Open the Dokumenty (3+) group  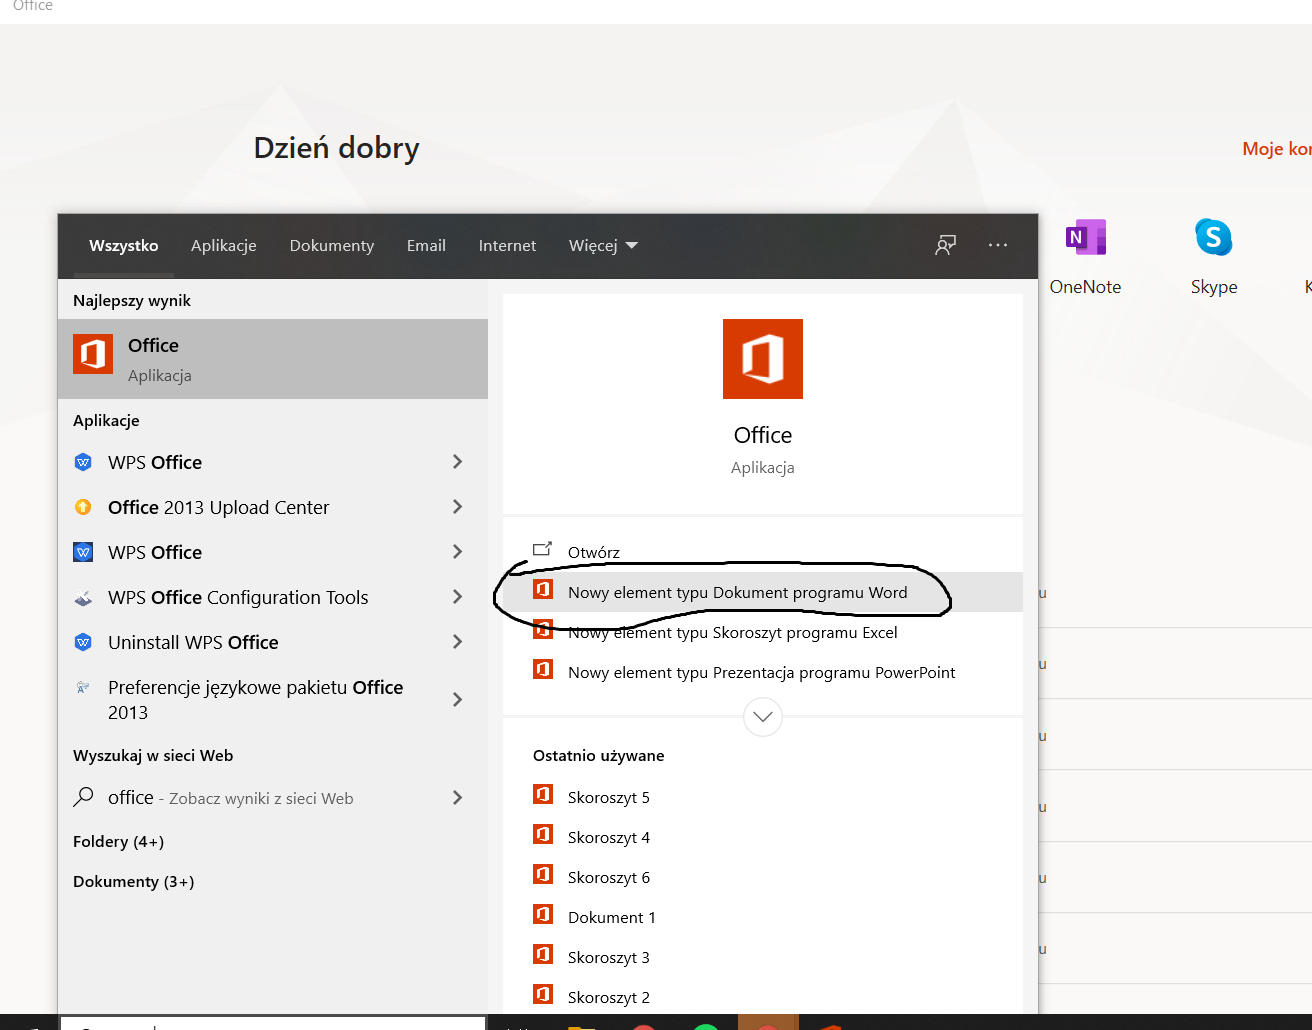(133, 881)
